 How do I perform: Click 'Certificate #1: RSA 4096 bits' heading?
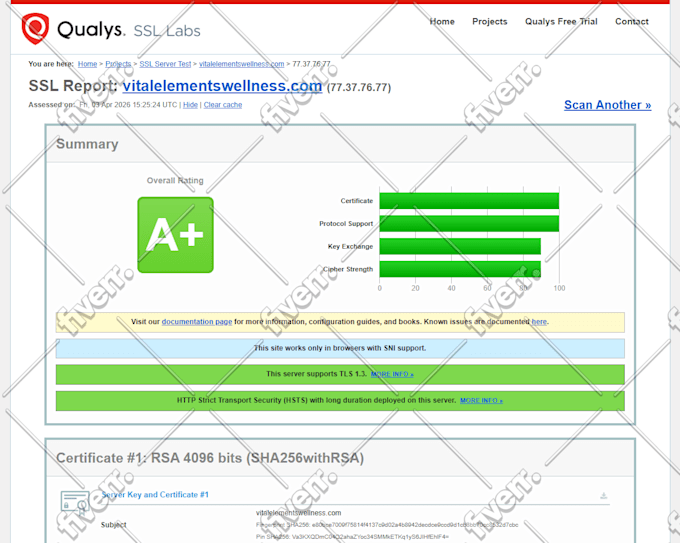pos(210,458)
